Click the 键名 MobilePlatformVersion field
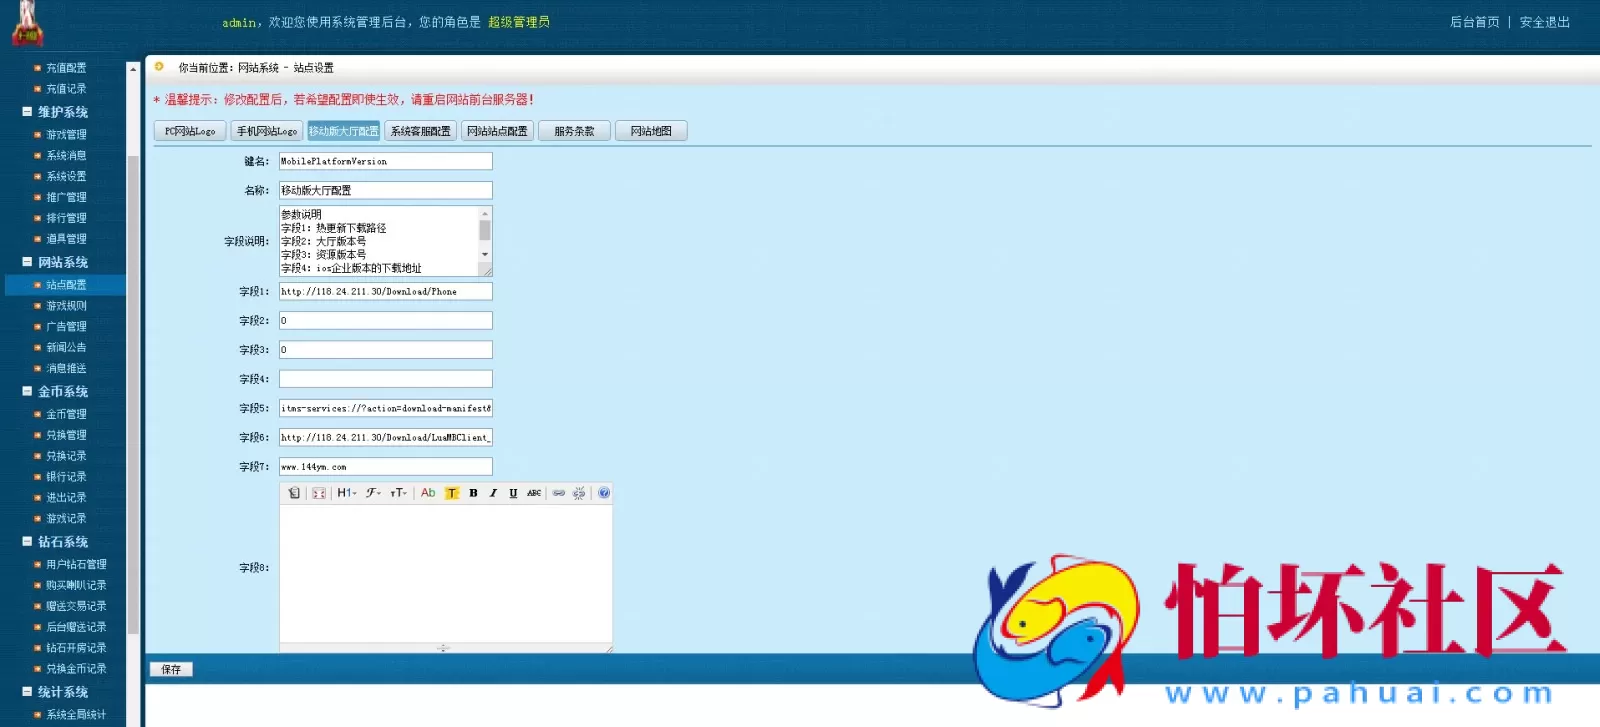The width and height of the screenshot is (1600, 727). tap(386, 161)
